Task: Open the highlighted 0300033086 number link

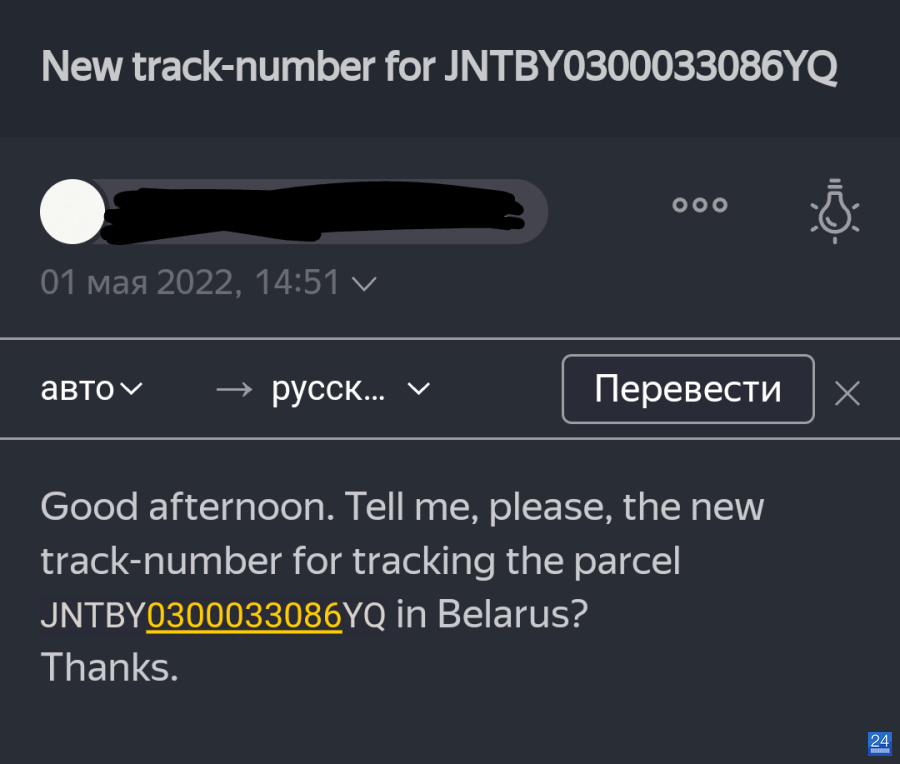Action: (245, 614)
